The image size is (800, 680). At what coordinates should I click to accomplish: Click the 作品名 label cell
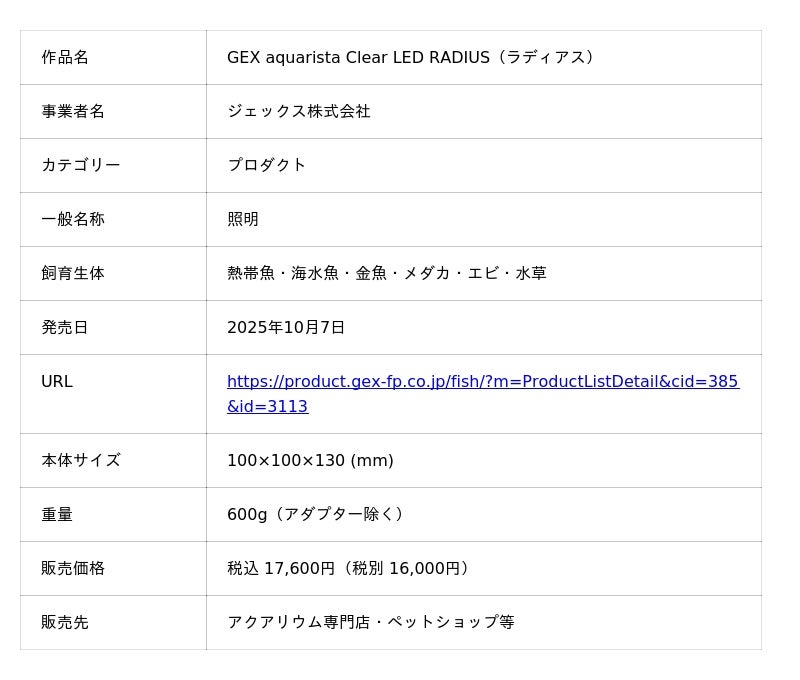point(65,58)
